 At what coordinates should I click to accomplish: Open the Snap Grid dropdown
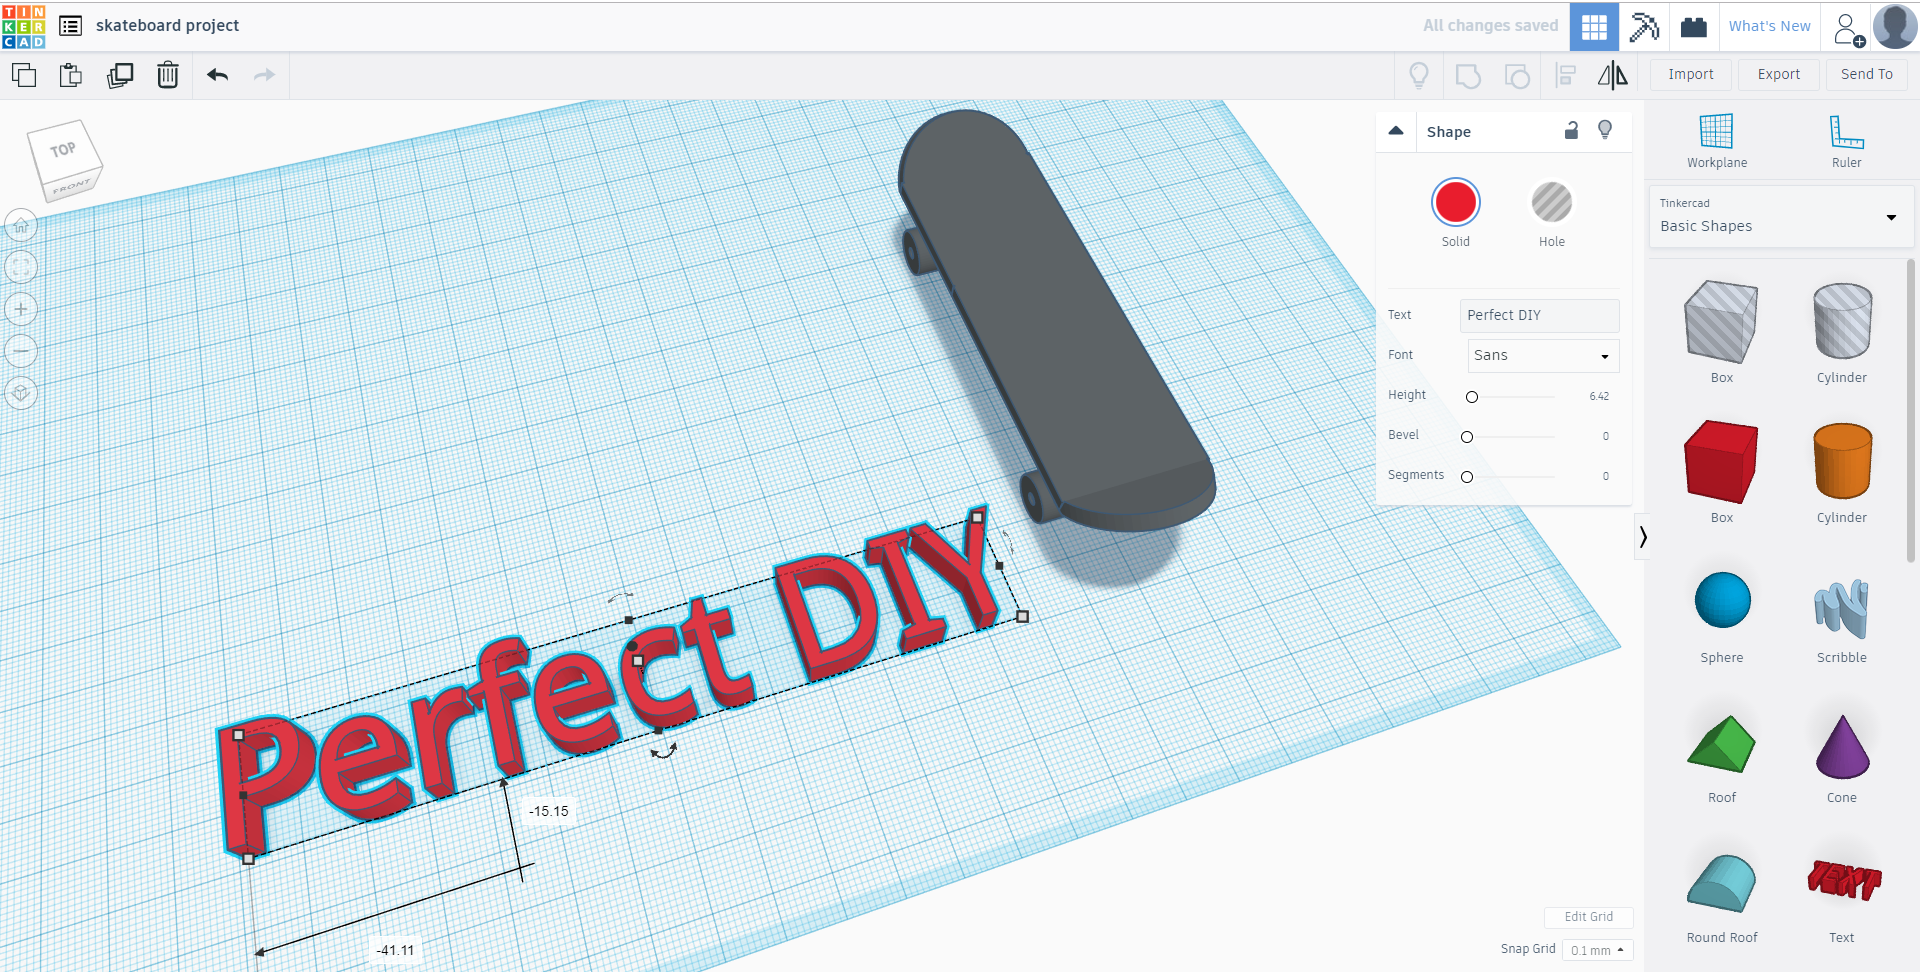(1597, 950)
